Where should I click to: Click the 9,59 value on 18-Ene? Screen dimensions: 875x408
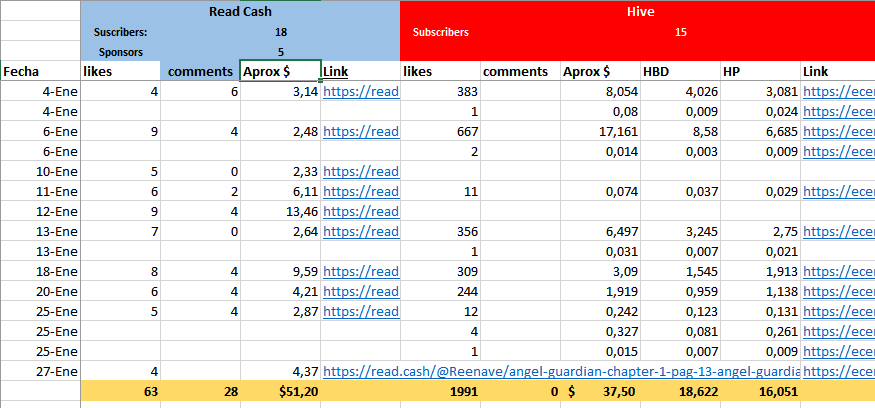[281, 271]
